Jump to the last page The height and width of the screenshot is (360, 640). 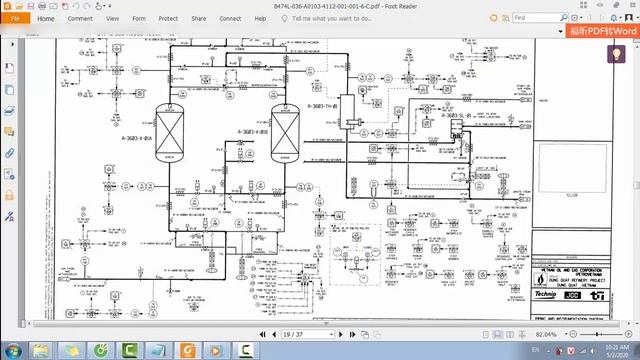[352, 334]
